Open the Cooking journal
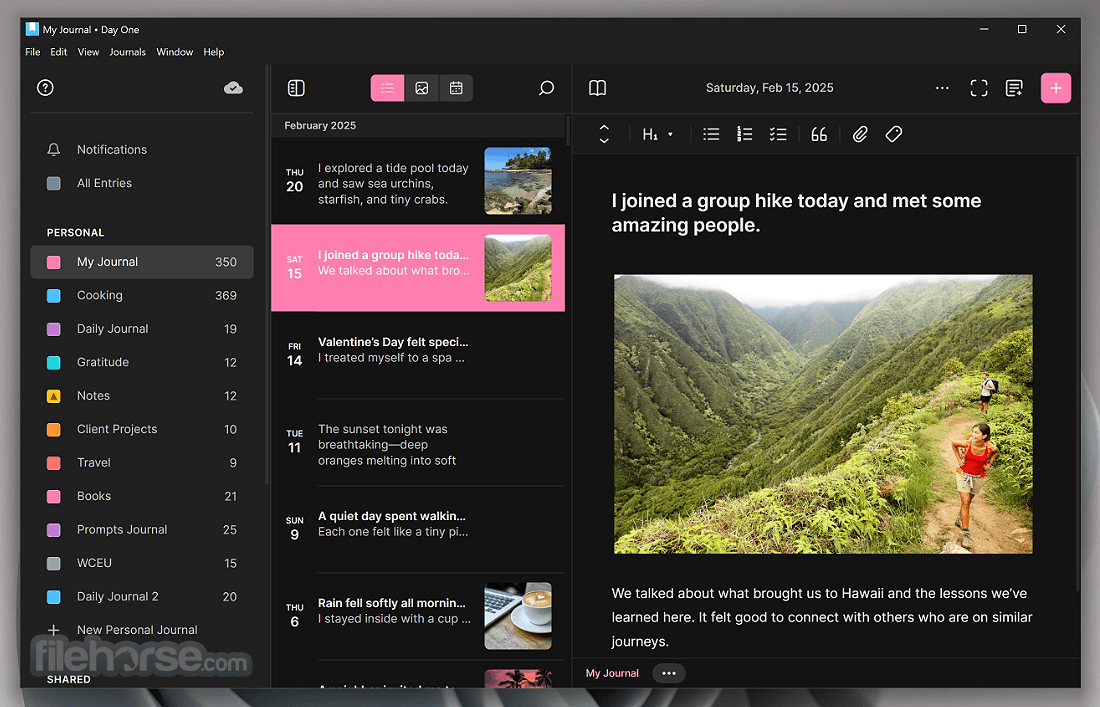1100x707 pixels. pos(142,295)
